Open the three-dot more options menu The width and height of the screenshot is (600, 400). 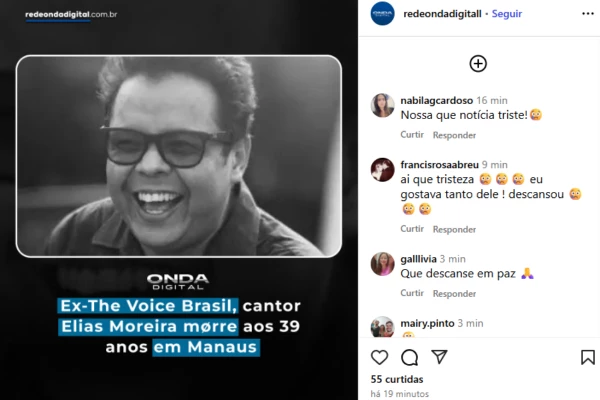[588, 14]
